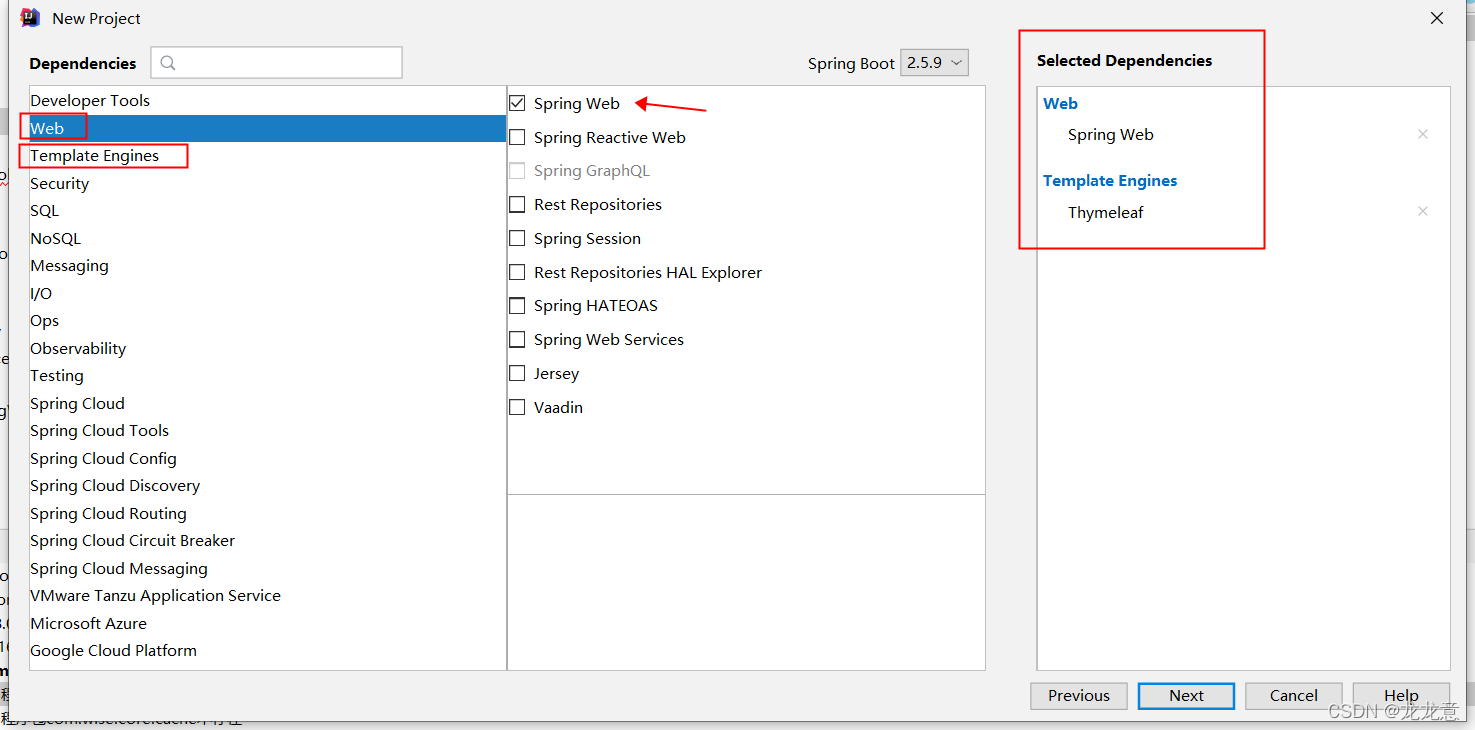Enable Spring Web Services checkbox

[517, 340]
